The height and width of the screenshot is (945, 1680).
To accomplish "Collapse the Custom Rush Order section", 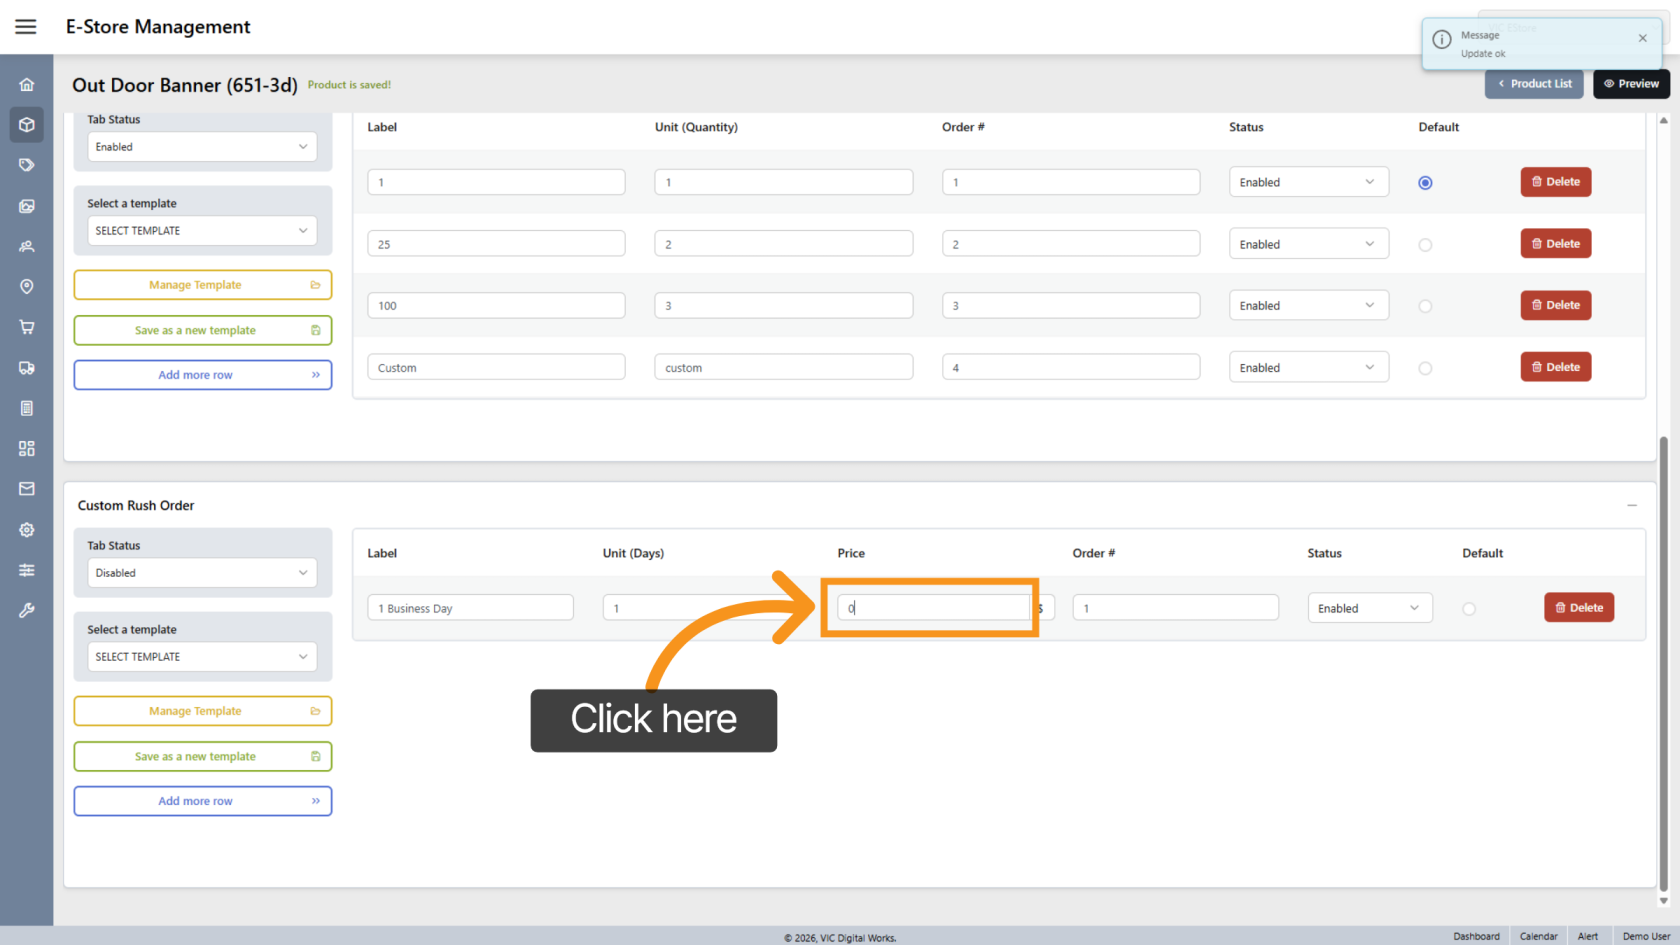I will coord(1631,506).
